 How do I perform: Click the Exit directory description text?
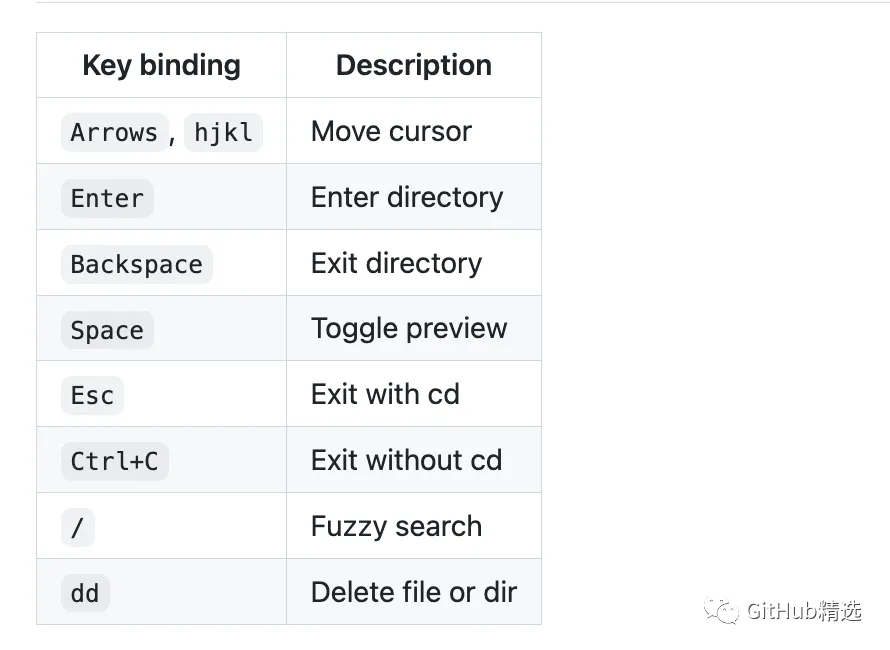tap(396, 263)
